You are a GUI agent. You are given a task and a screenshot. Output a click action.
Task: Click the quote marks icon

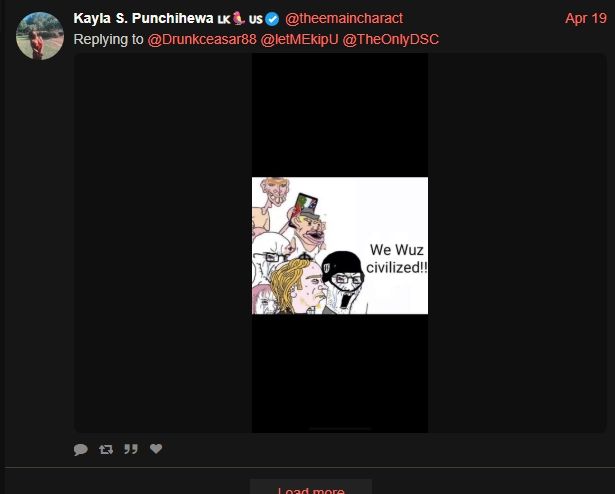[x=131, y=449]
